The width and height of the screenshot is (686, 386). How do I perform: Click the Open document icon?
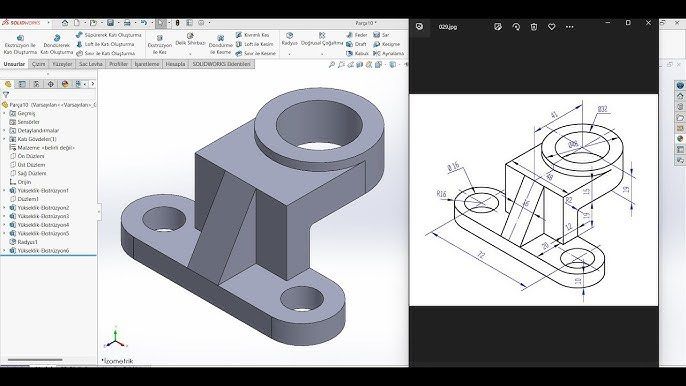pyautogui.click(x=93, y=23)
